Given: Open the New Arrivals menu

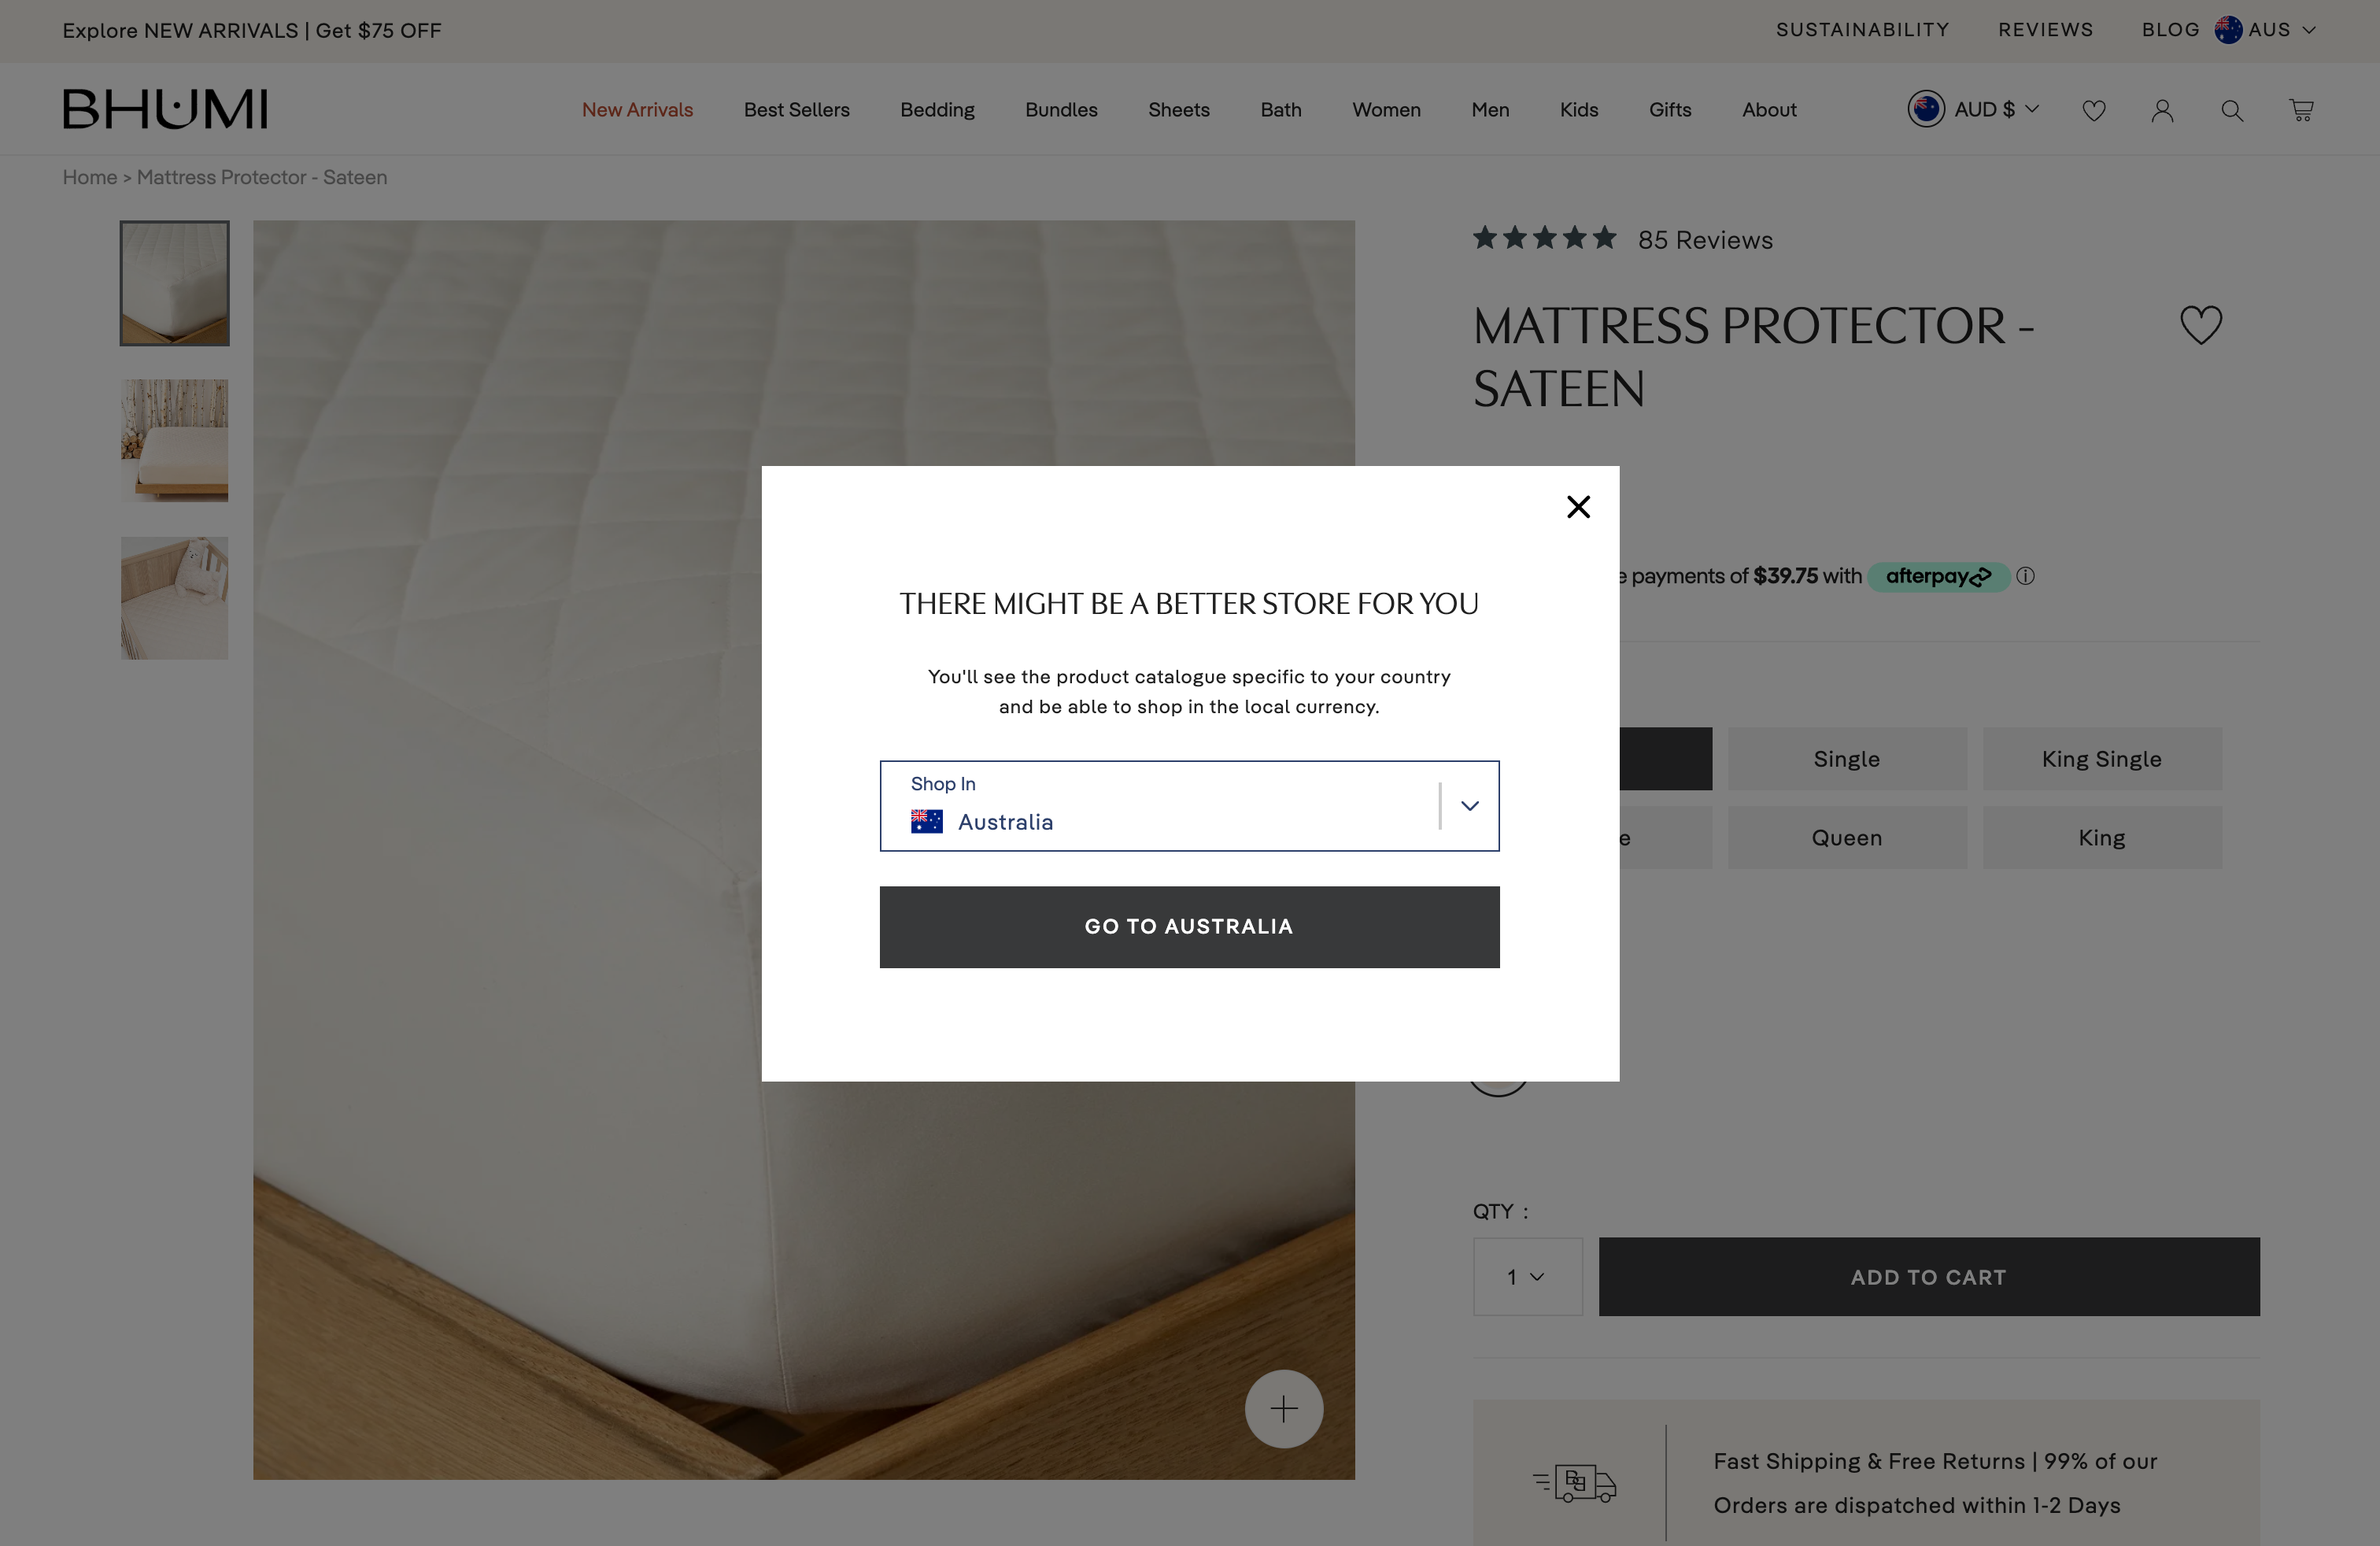Looking at the screenshot, I should tap(637, 110).
